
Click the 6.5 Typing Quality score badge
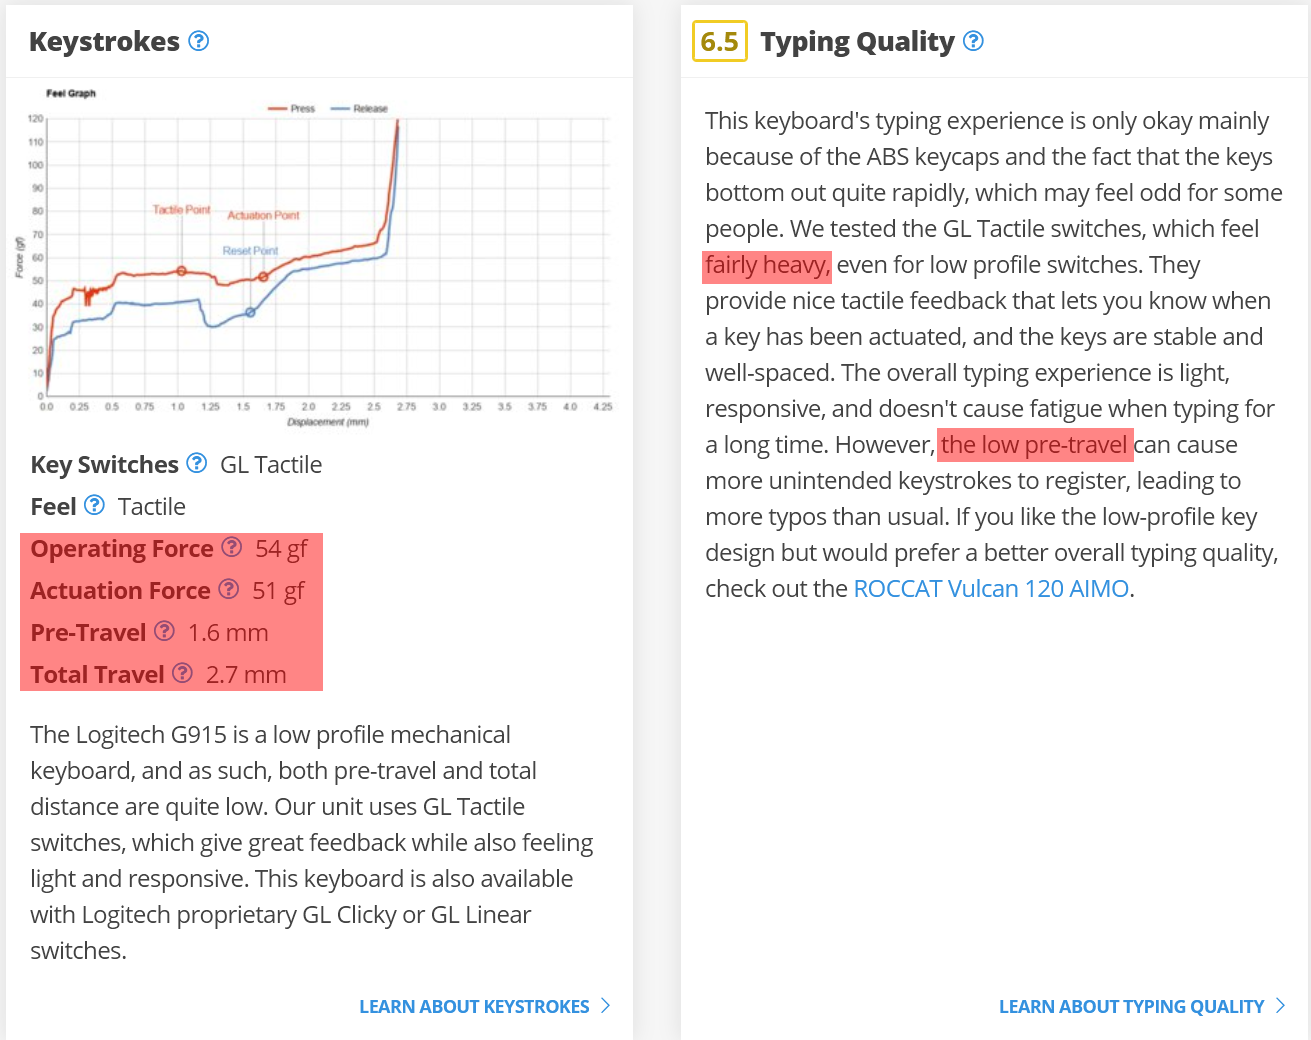click(719, 41)
